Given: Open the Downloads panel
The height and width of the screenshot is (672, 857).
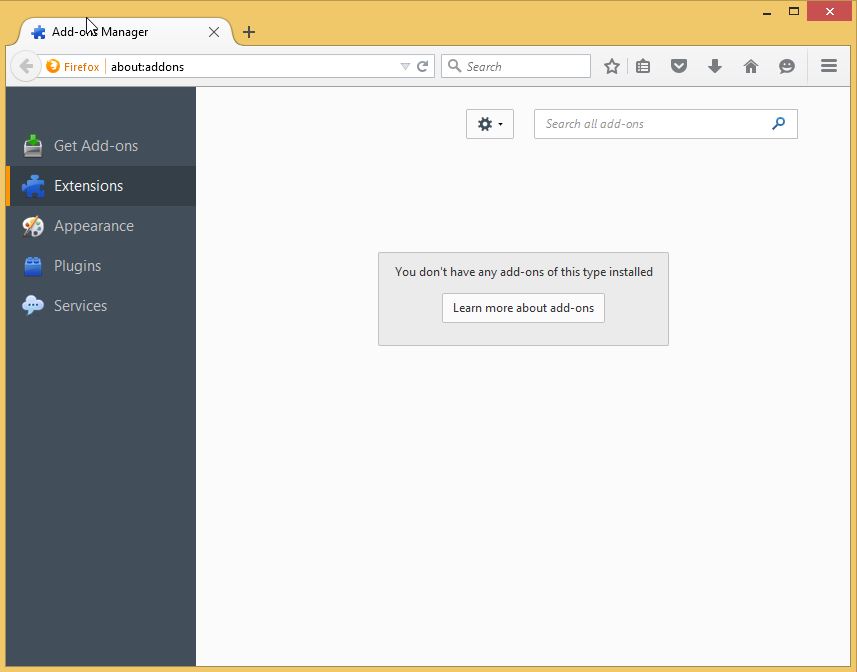Looking at the screenshot, I should pos(714,66).
